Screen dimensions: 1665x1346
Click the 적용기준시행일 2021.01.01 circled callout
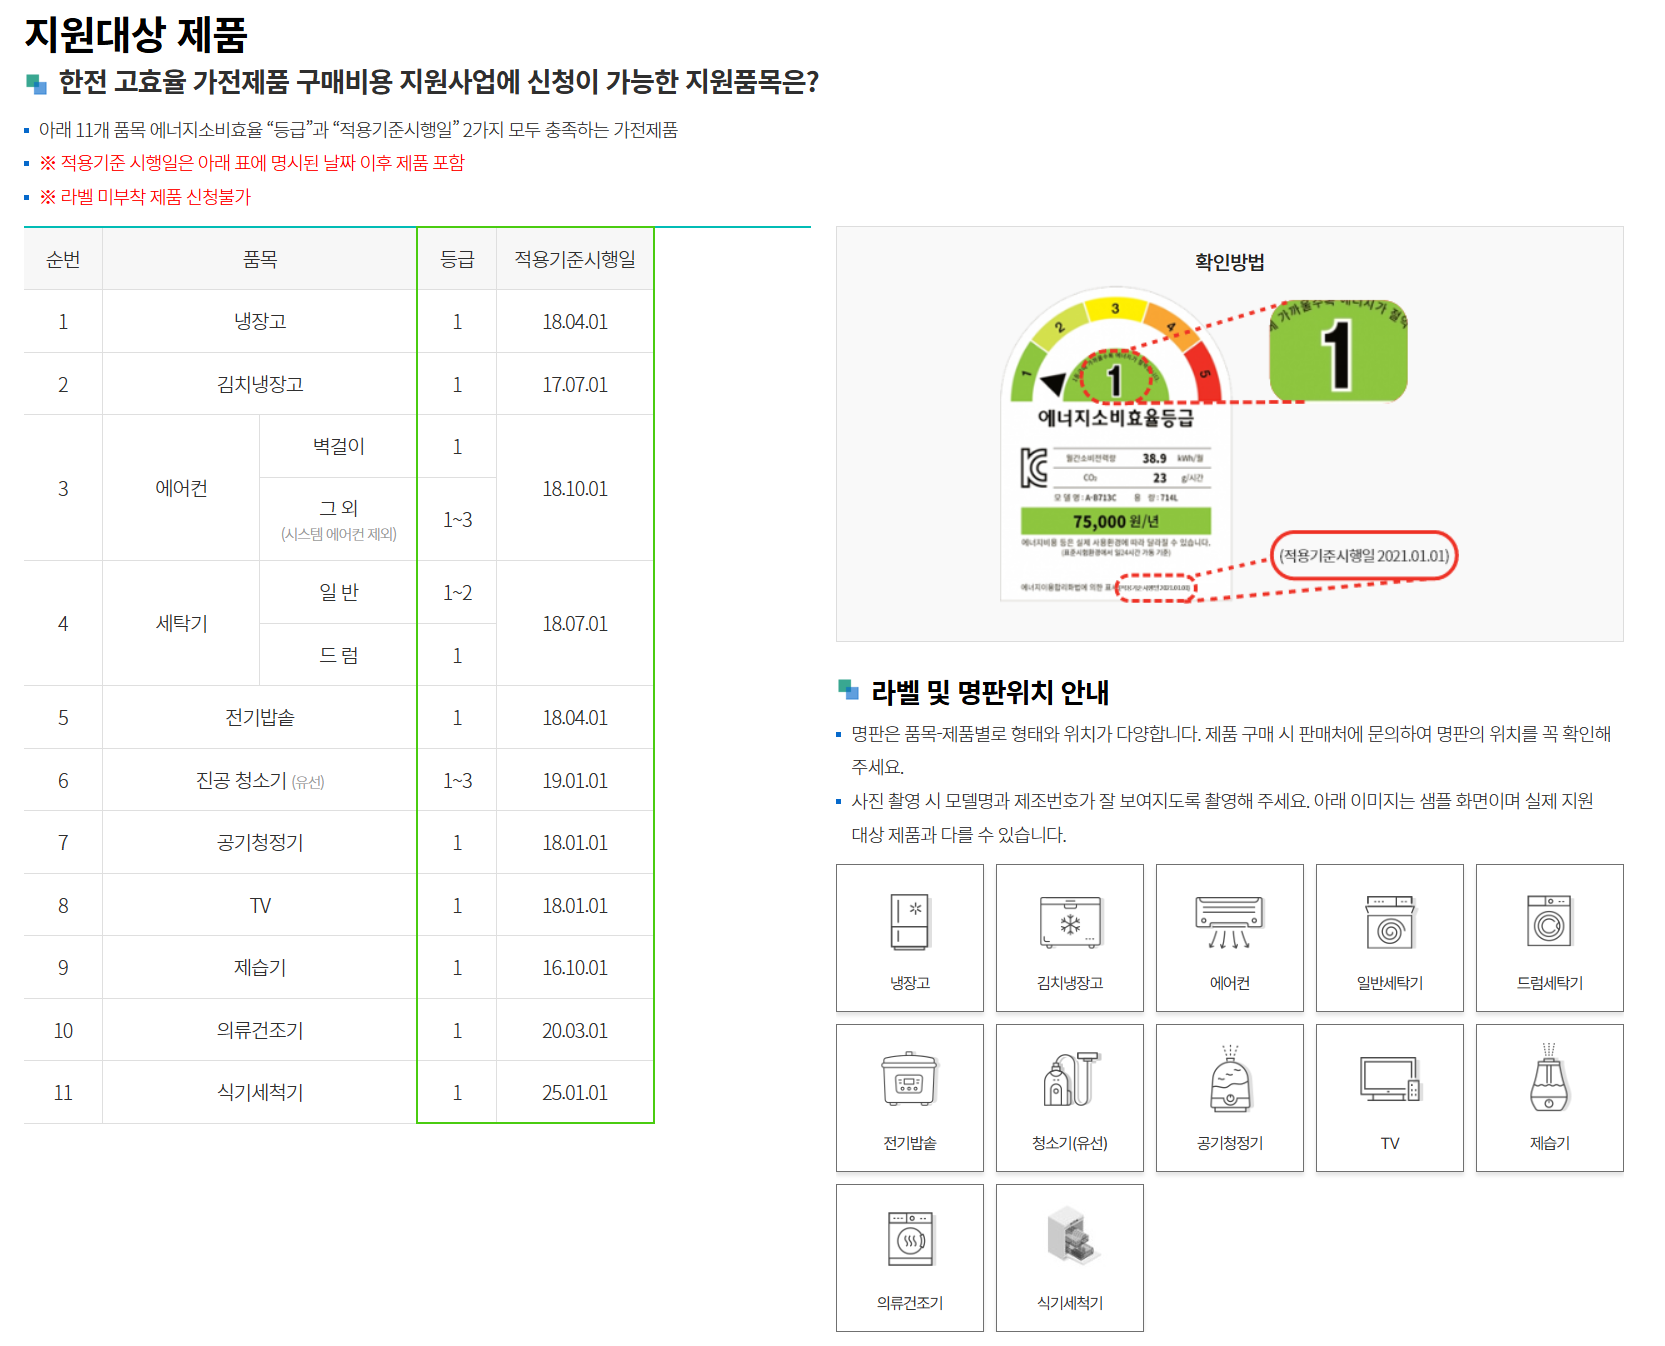tap(1365, 557)
